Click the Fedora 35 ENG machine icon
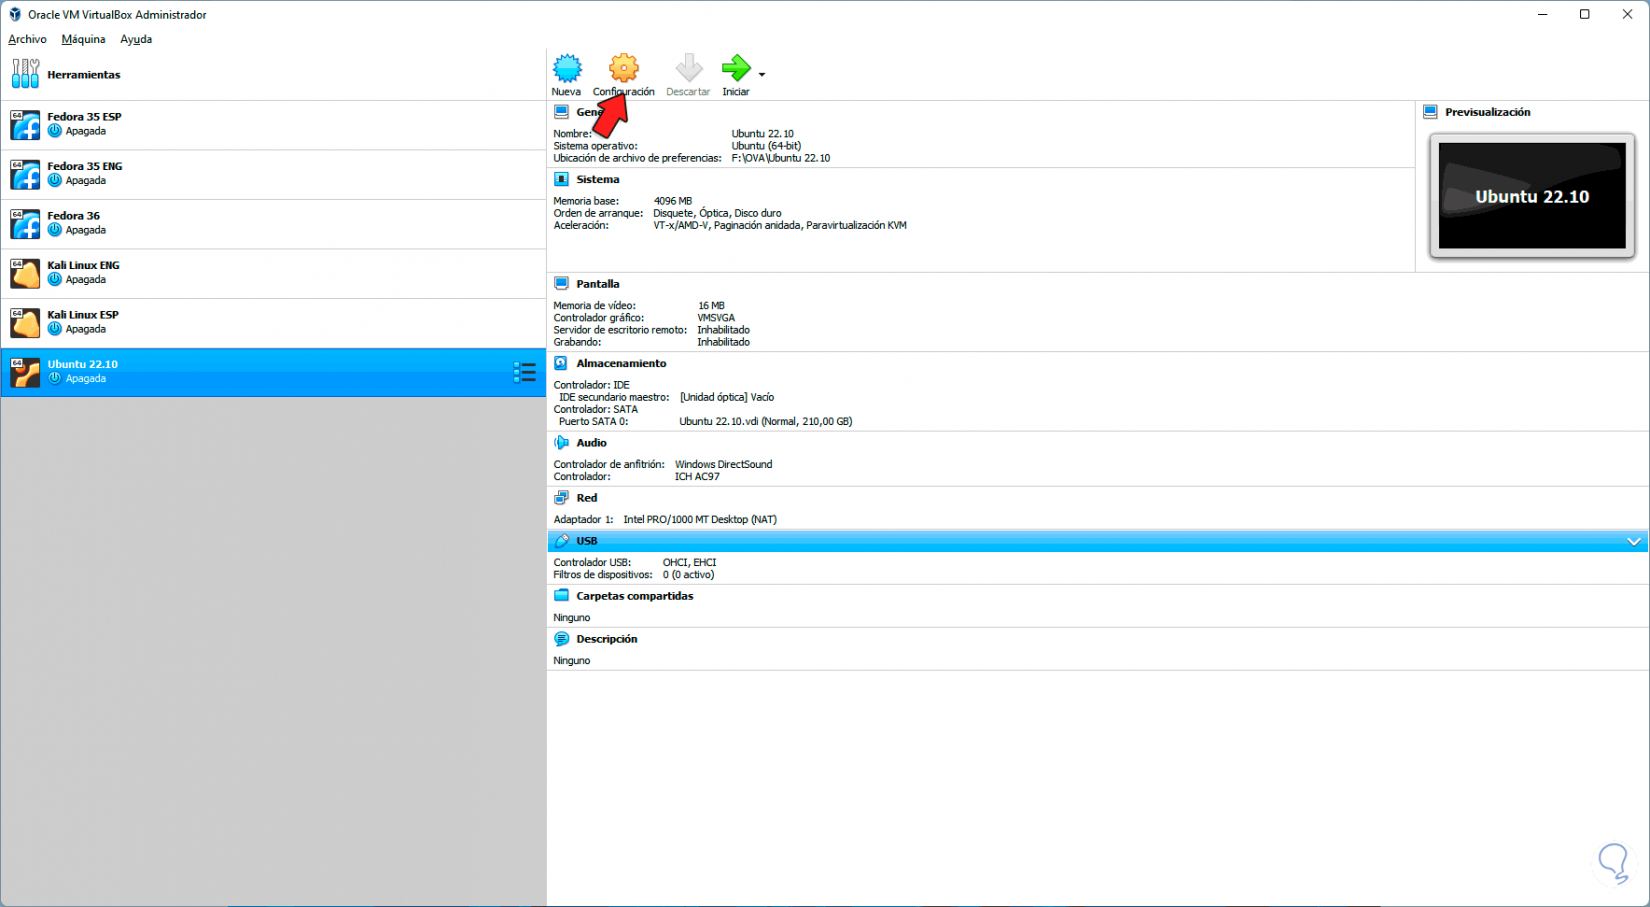The width and height of the screenshot is (1650, 907). pos(25,174)
